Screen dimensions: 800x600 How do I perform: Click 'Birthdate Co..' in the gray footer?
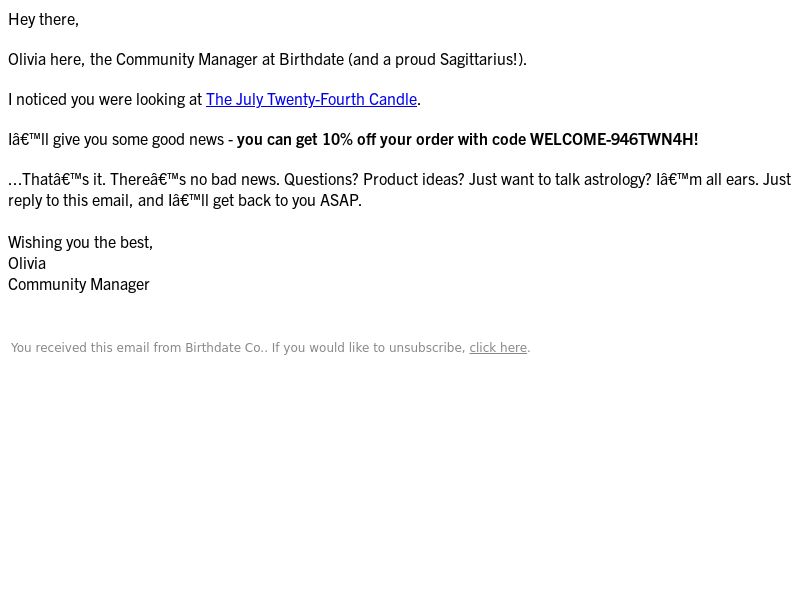tap(226, 347)
